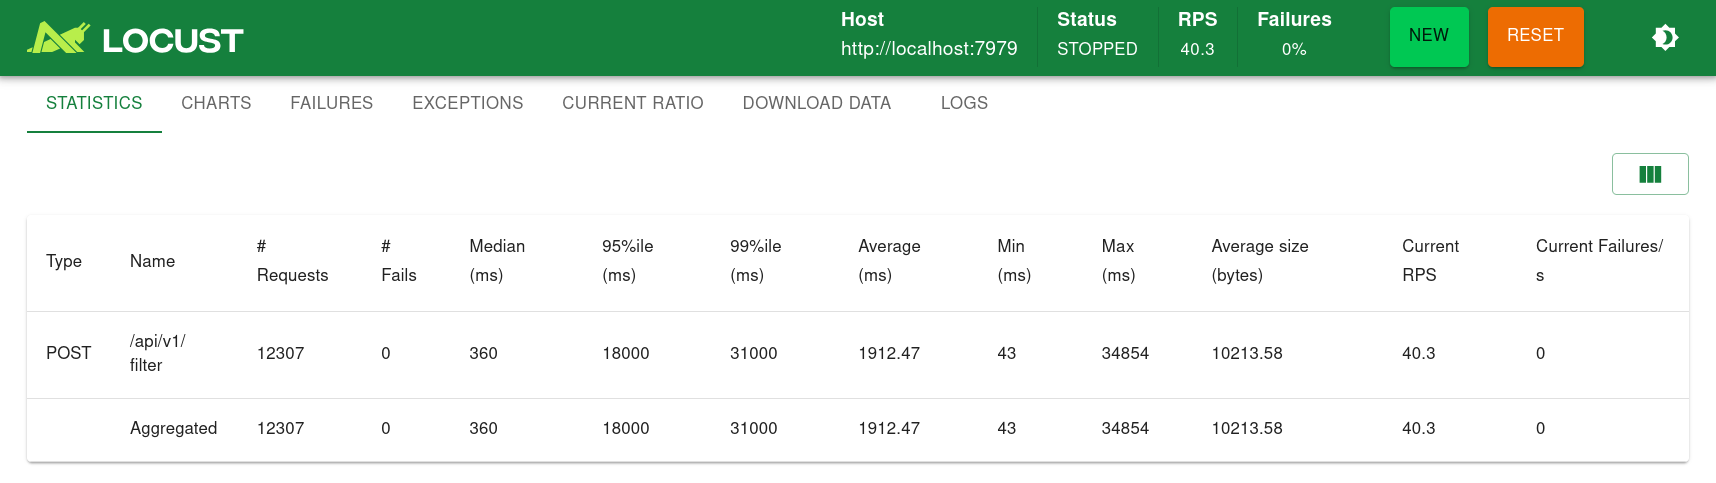Viewport: 1716px width, 483px height.
Task: Start a NEW load test
Action: 1429,37
